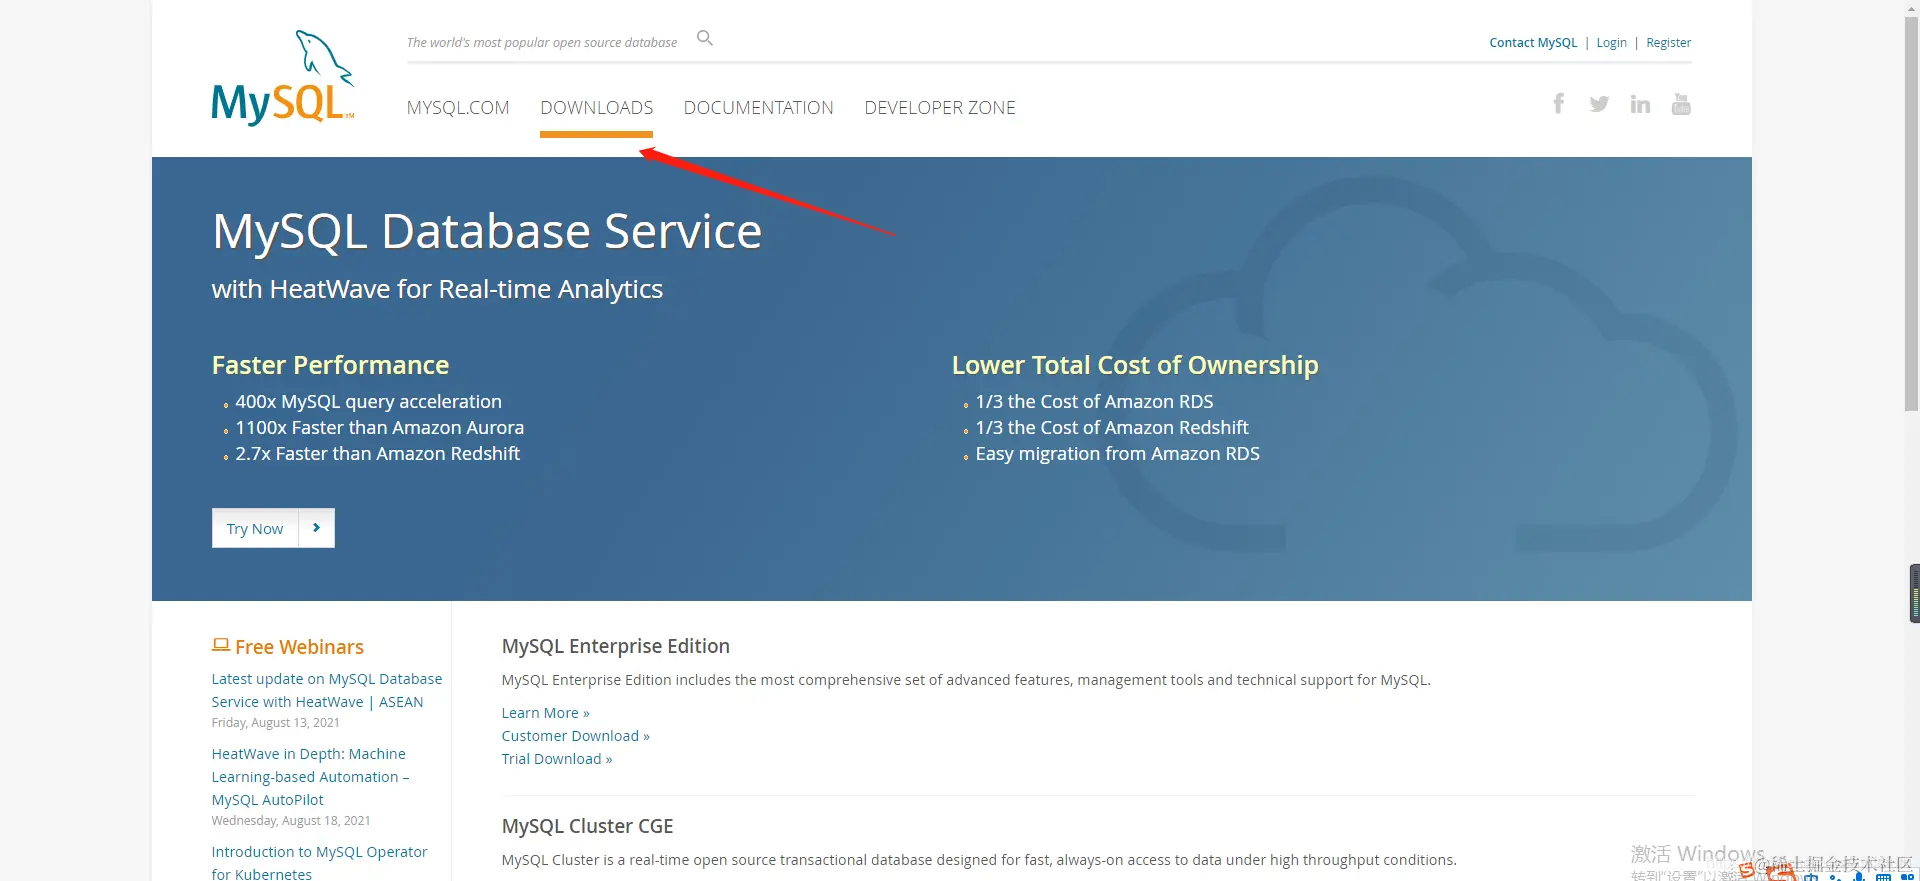Click the Register link
The image size is (1920, 881).
1669,43
